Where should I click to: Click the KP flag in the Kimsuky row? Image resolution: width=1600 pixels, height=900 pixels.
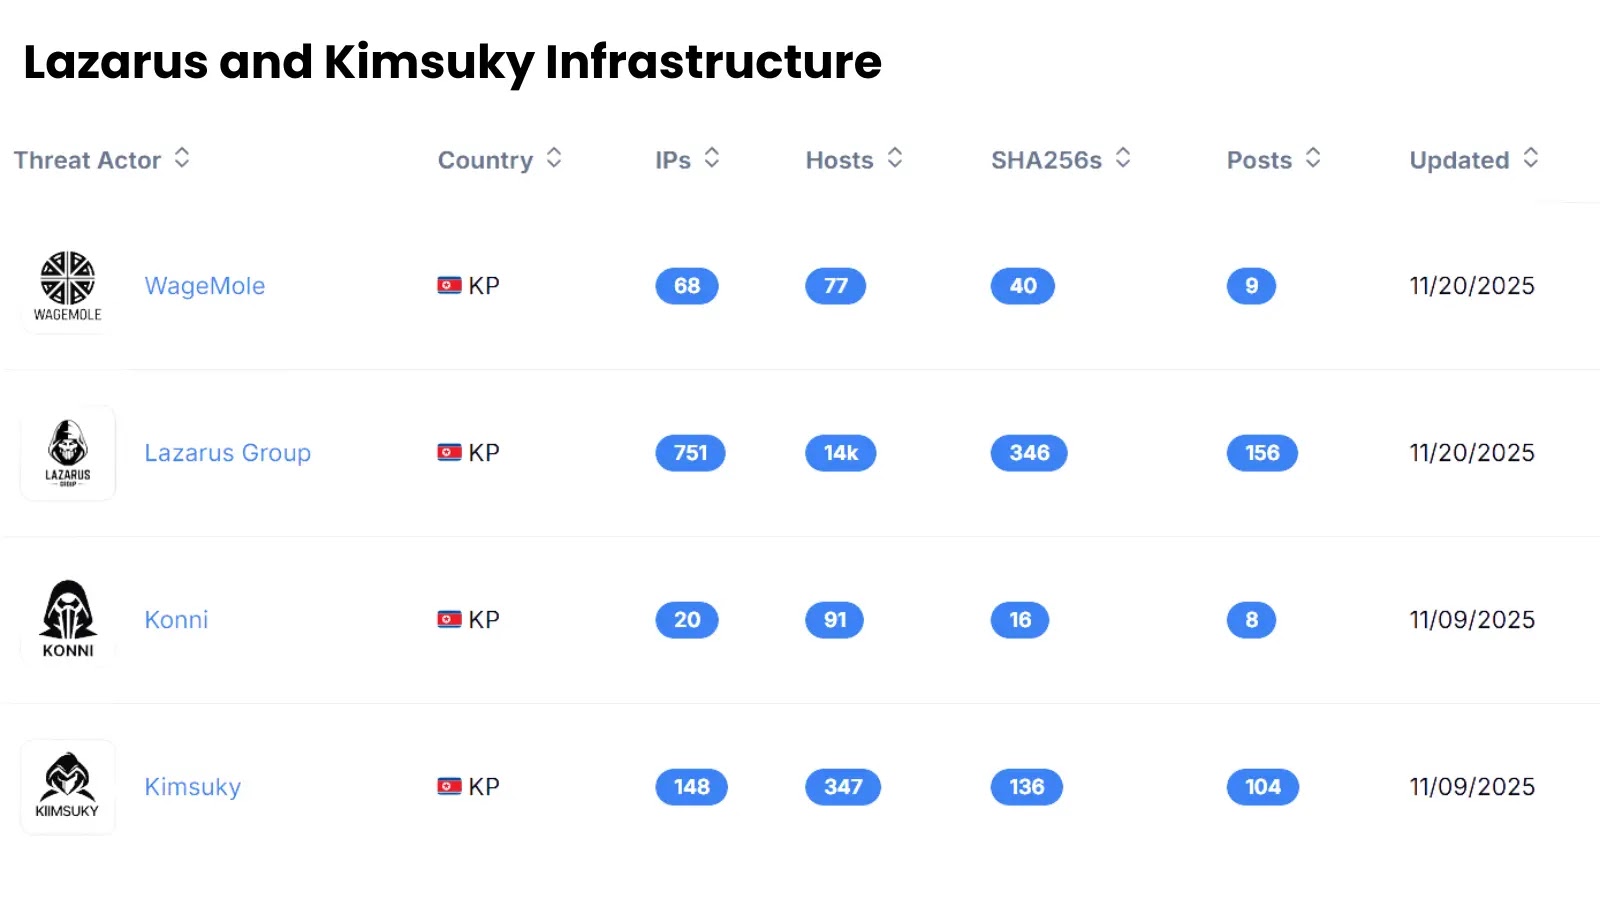click(449, 786)
